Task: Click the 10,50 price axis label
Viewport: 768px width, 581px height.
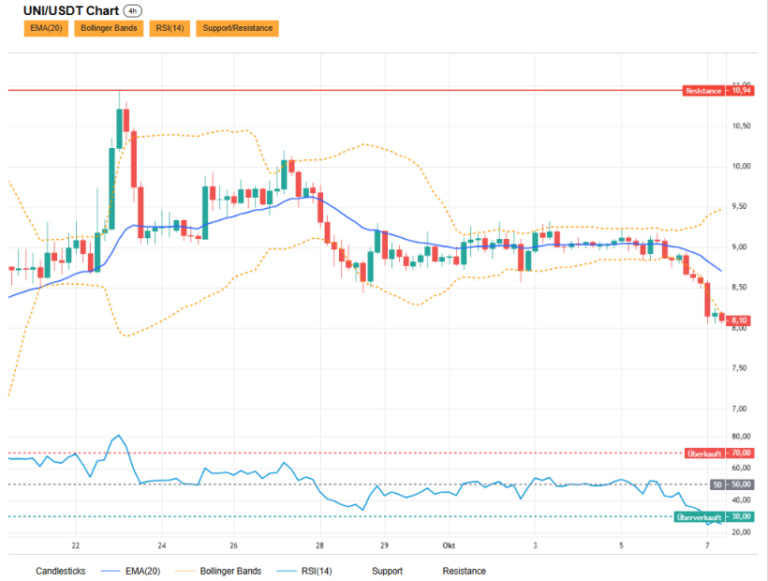Action: [x=741, y=126]
